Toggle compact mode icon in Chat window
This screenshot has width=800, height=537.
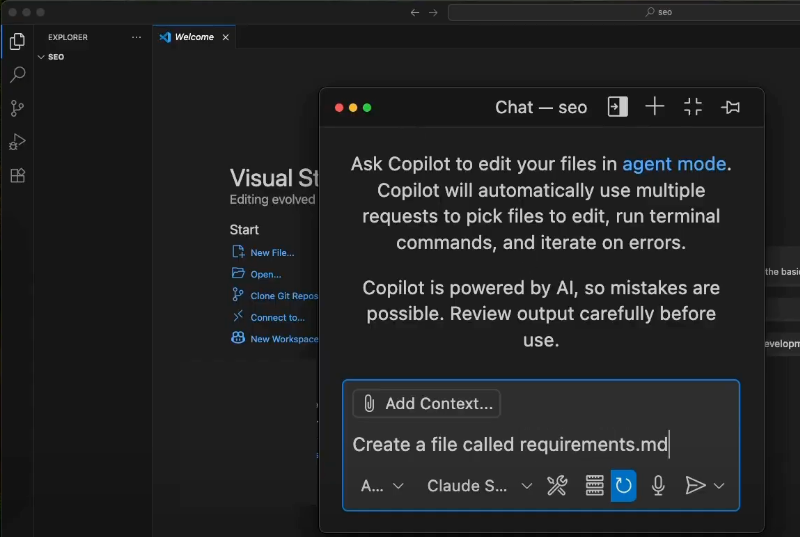[692, 107]
